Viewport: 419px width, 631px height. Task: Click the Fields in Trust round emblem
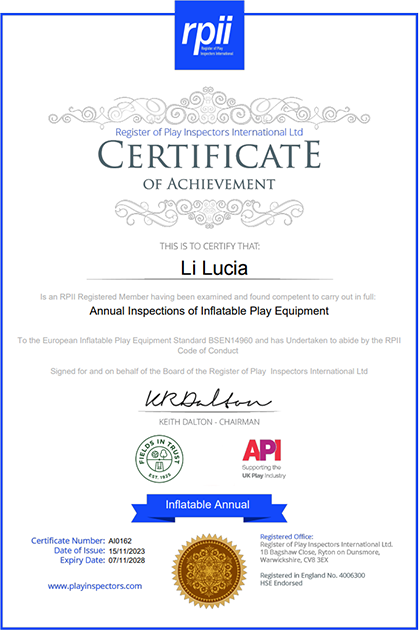(x=159, y=459)
